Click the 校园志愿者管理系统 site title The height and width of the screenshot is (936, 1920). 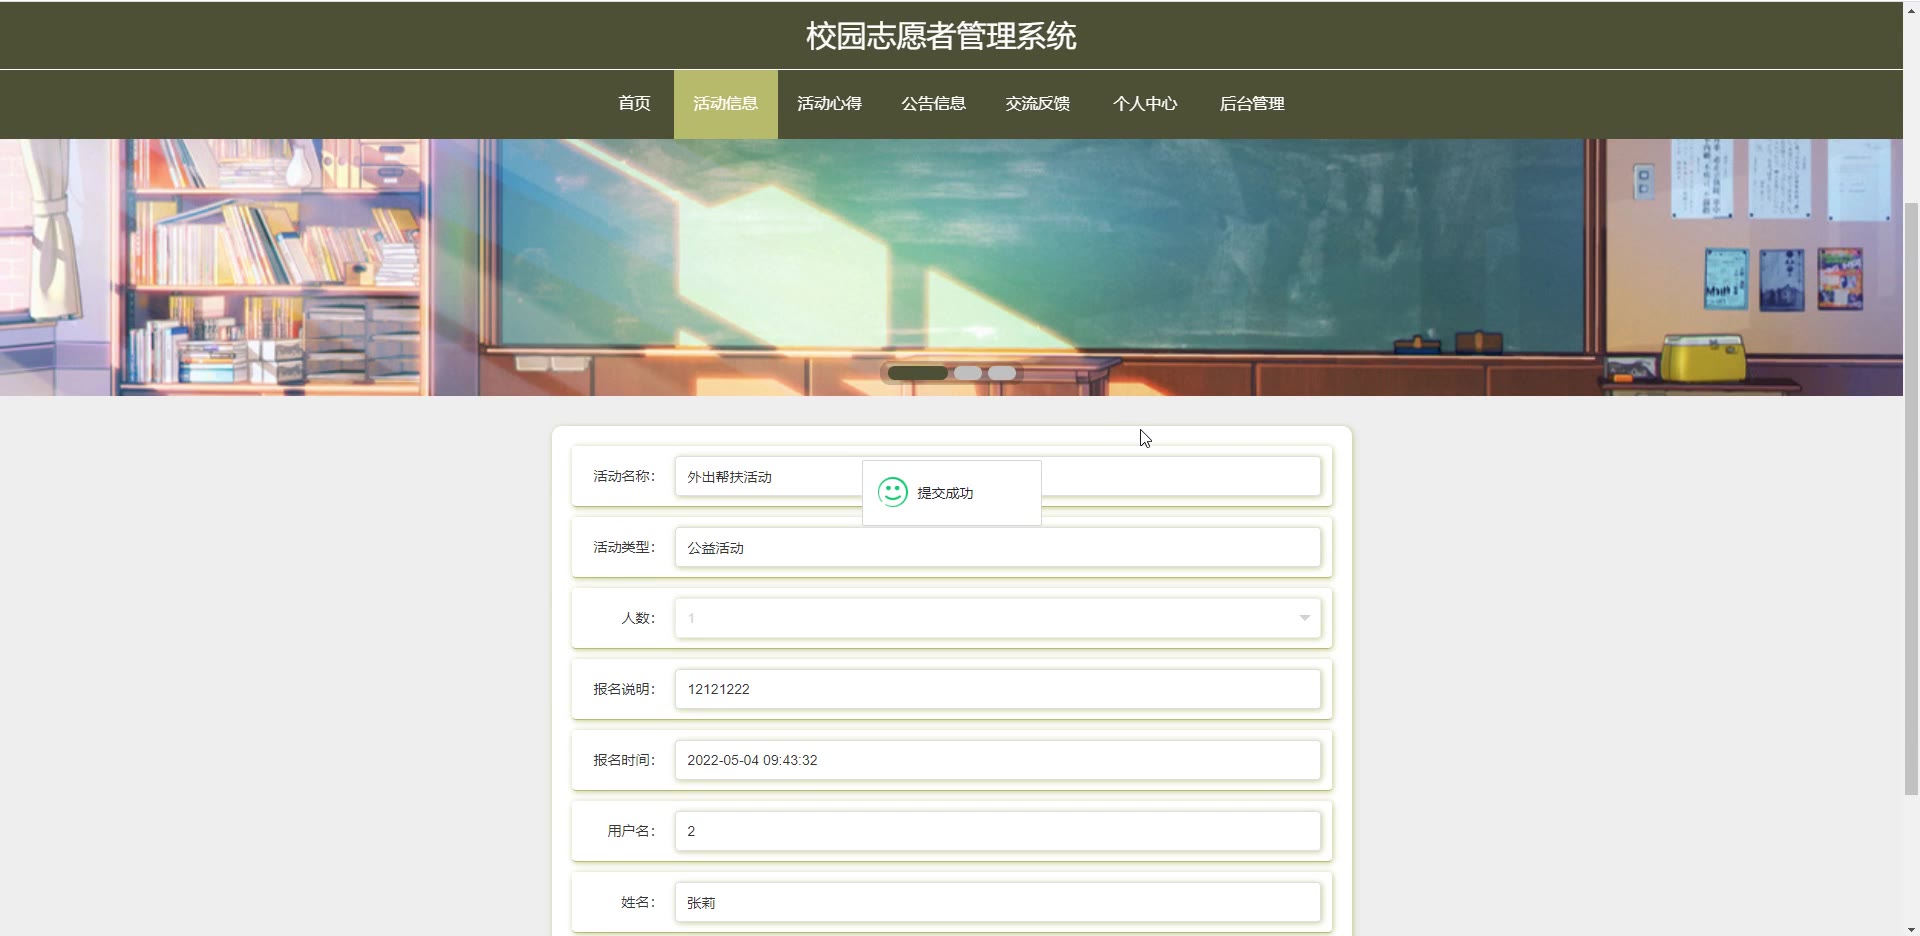coord(941,36)
